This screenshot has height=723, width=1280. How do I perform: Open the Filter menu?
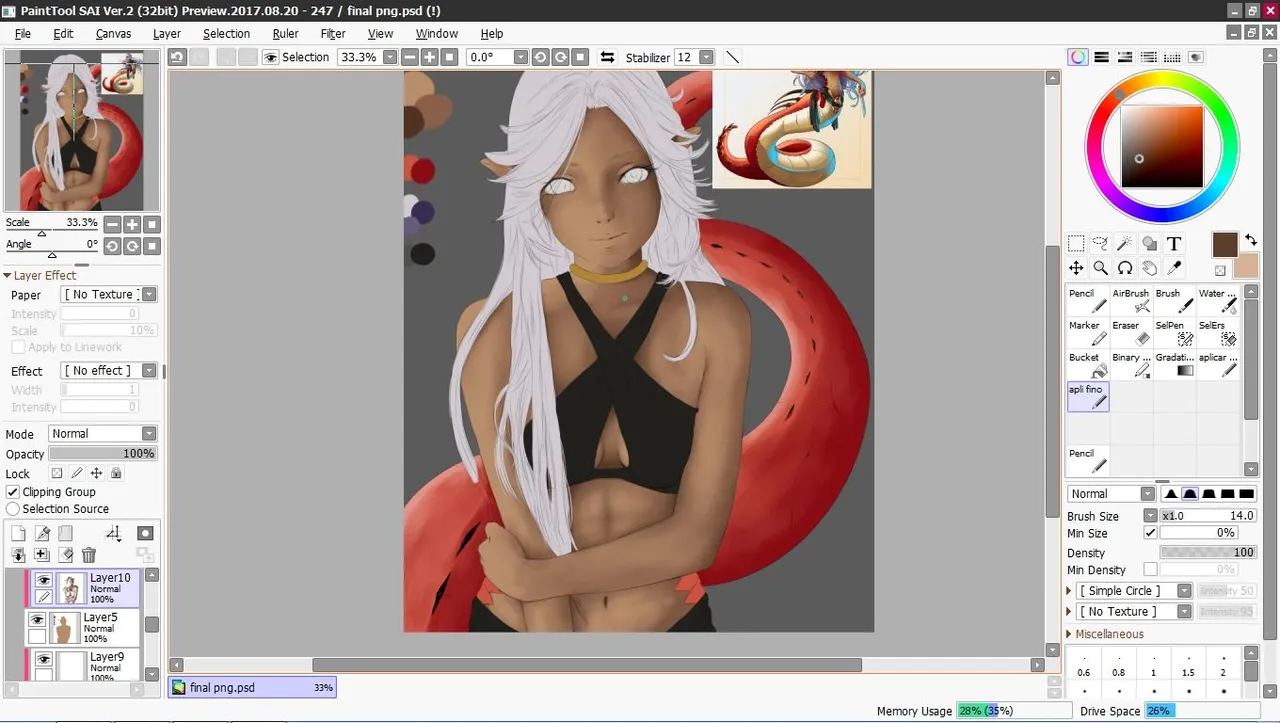point(333,33)
